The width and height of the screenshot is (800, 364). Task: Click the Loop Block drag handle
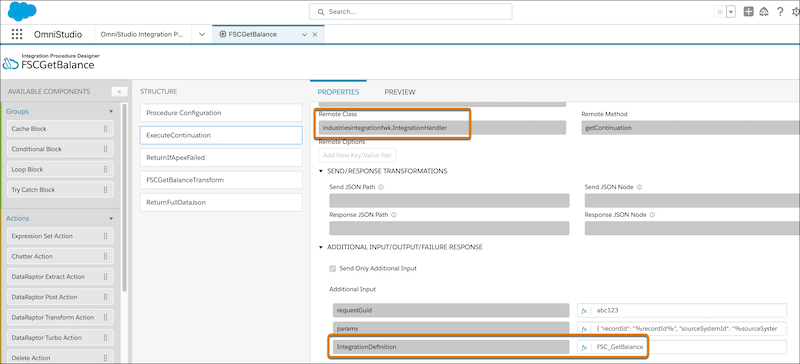point(106,169)
